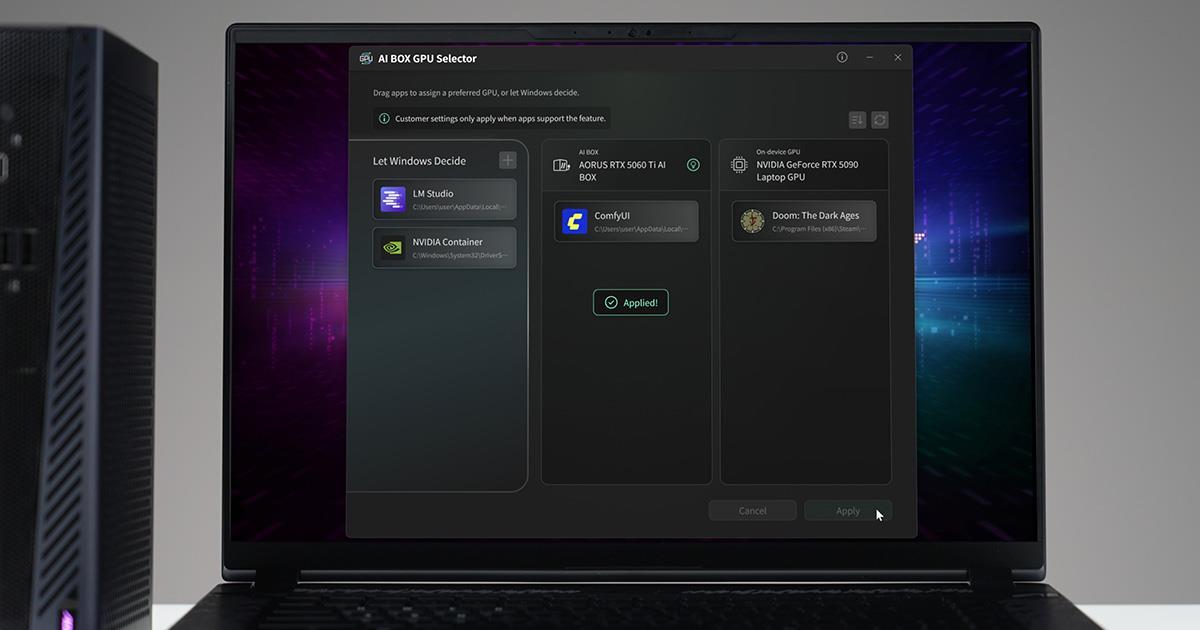Click the 'AI BOX GPU Selector' window title
The image size is (1200, 630).
coord(427,59)
